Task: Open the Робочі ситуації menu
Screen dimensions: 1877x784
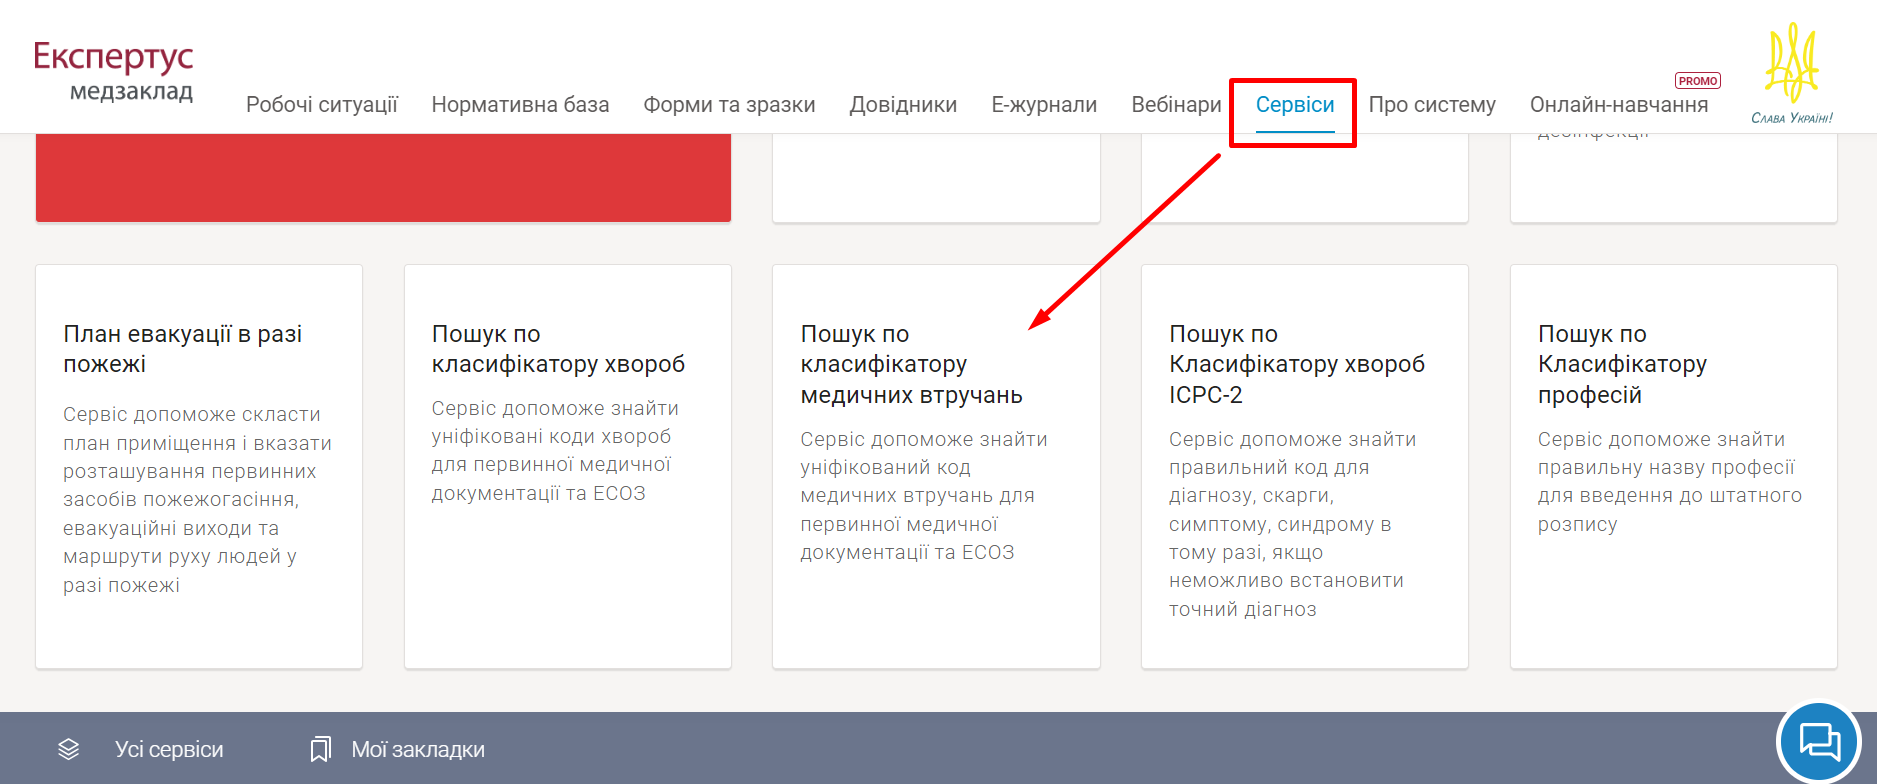Action: point(321,105)
